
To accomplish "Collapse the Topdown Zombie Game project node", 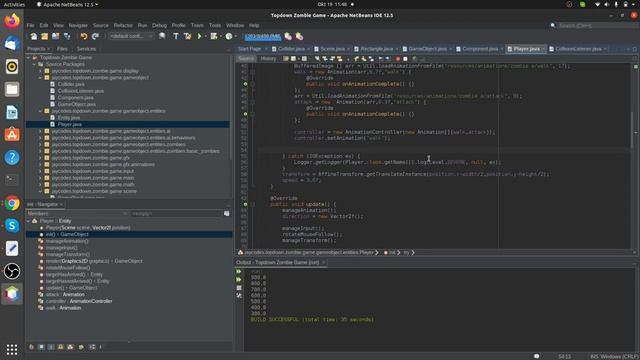I will tap(29, 58).
